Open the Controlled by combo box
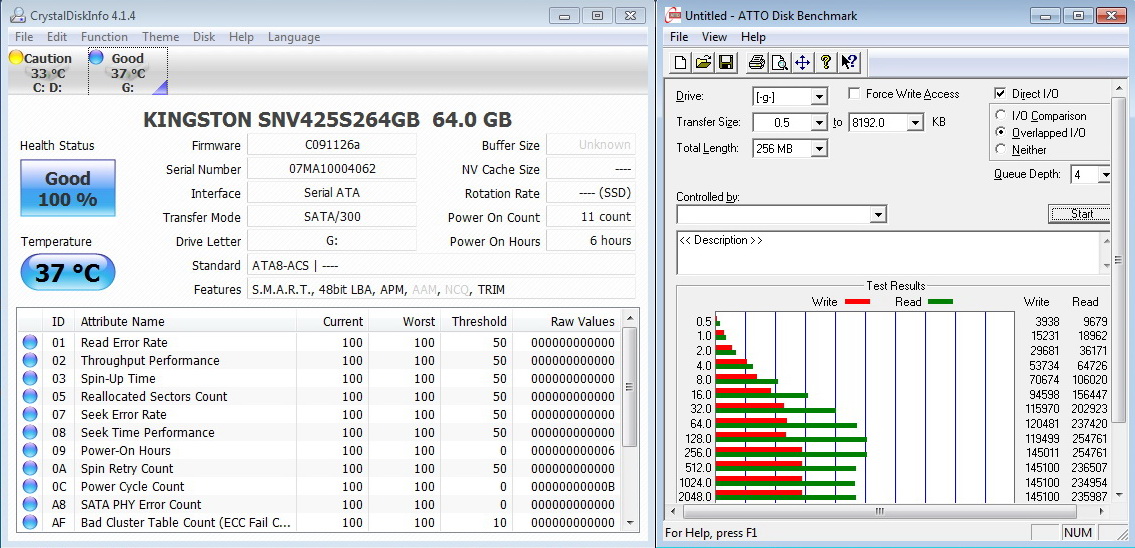1135x548 pixels. click(x=878, y=215)
